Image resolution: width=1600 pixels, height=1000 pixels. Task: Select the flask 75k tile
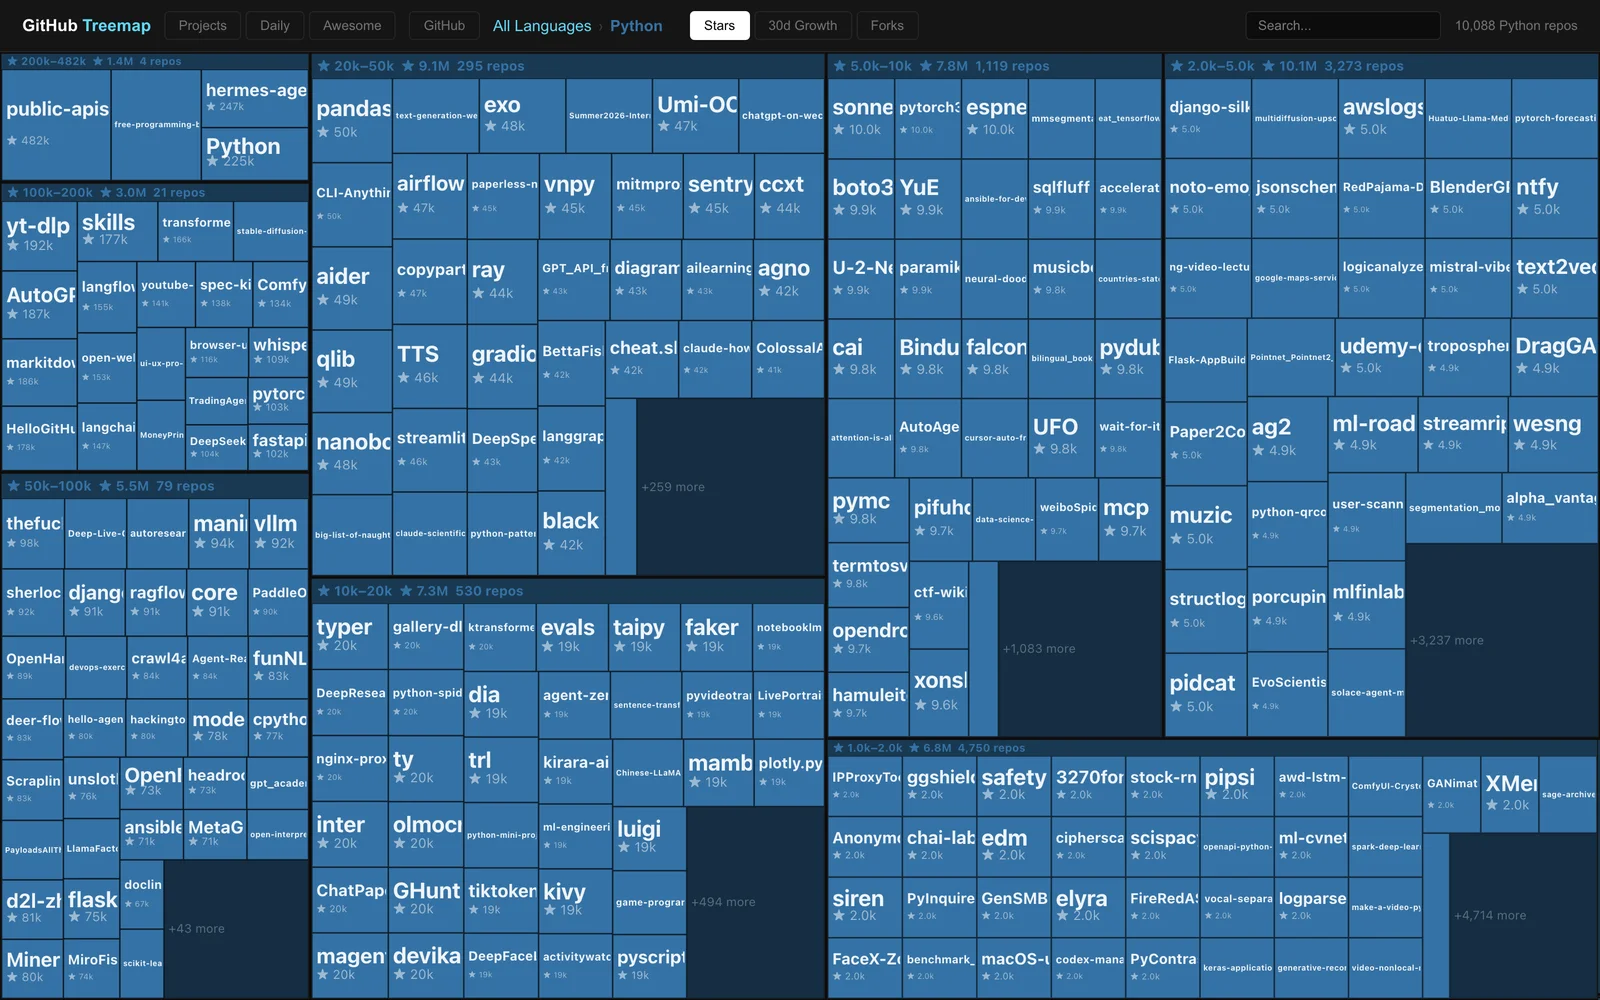tap(92, 907)
